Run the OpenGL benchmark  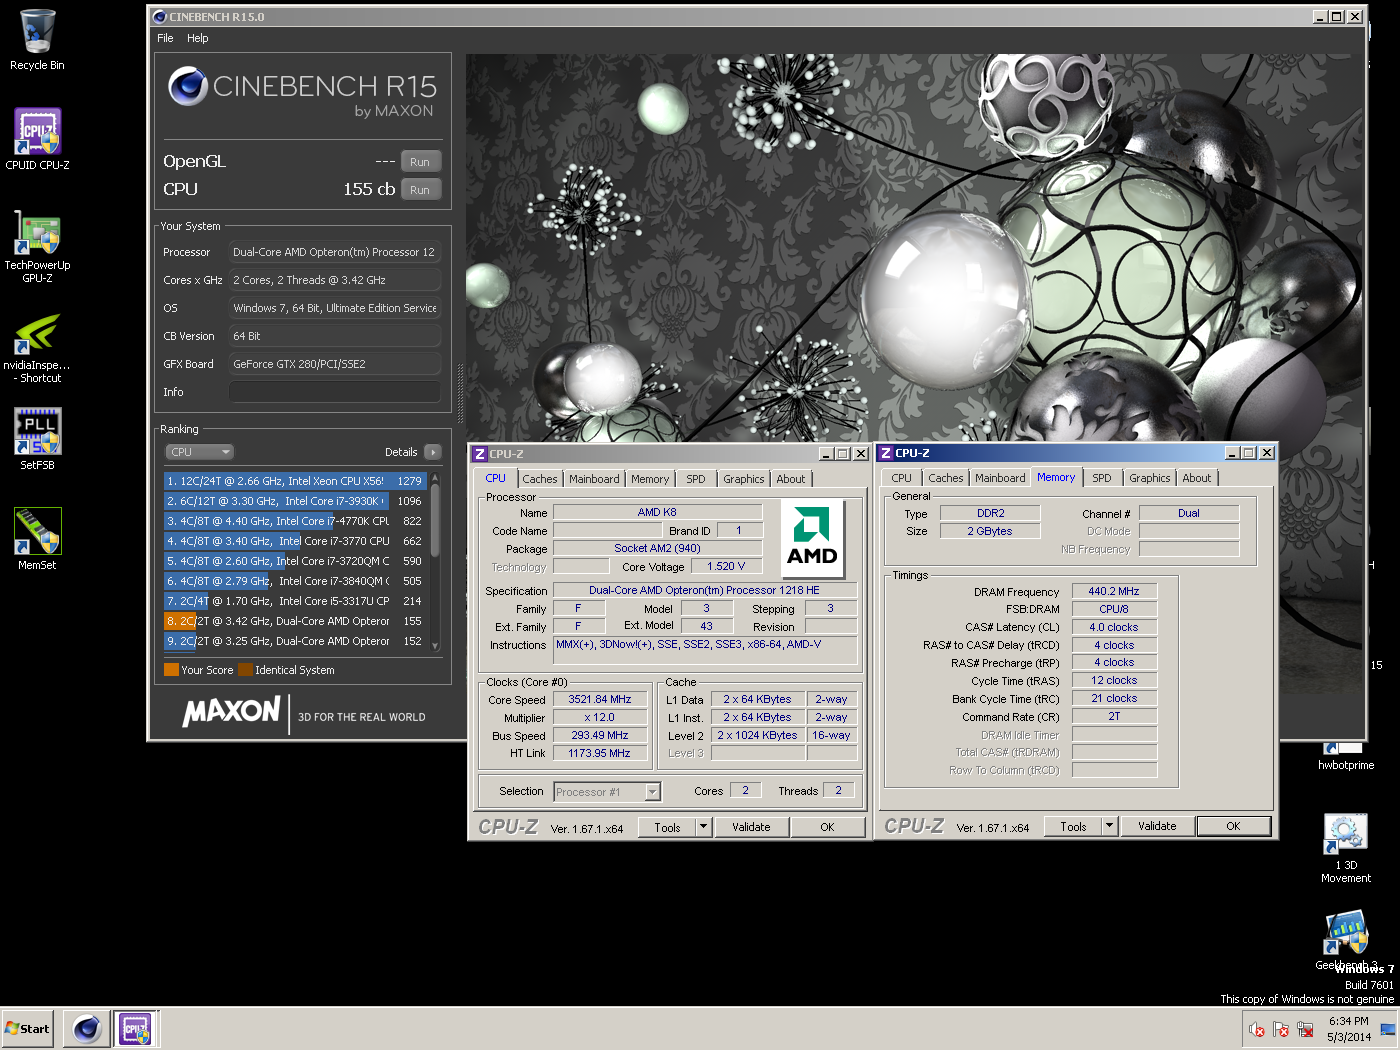[x=420, y=162]
